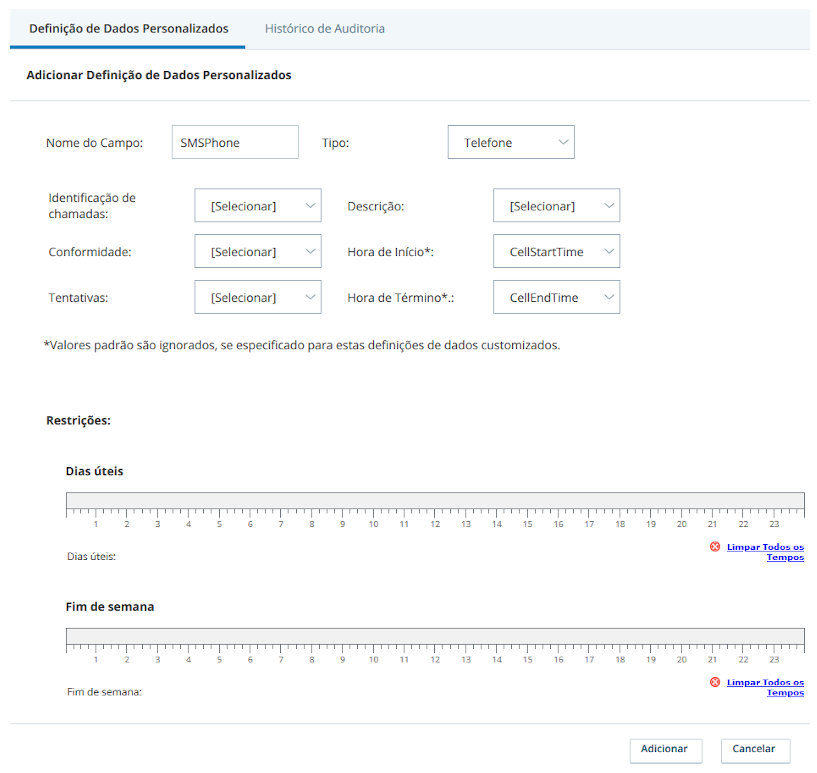Click hour 12 on Dias úteis ruler

435,524
